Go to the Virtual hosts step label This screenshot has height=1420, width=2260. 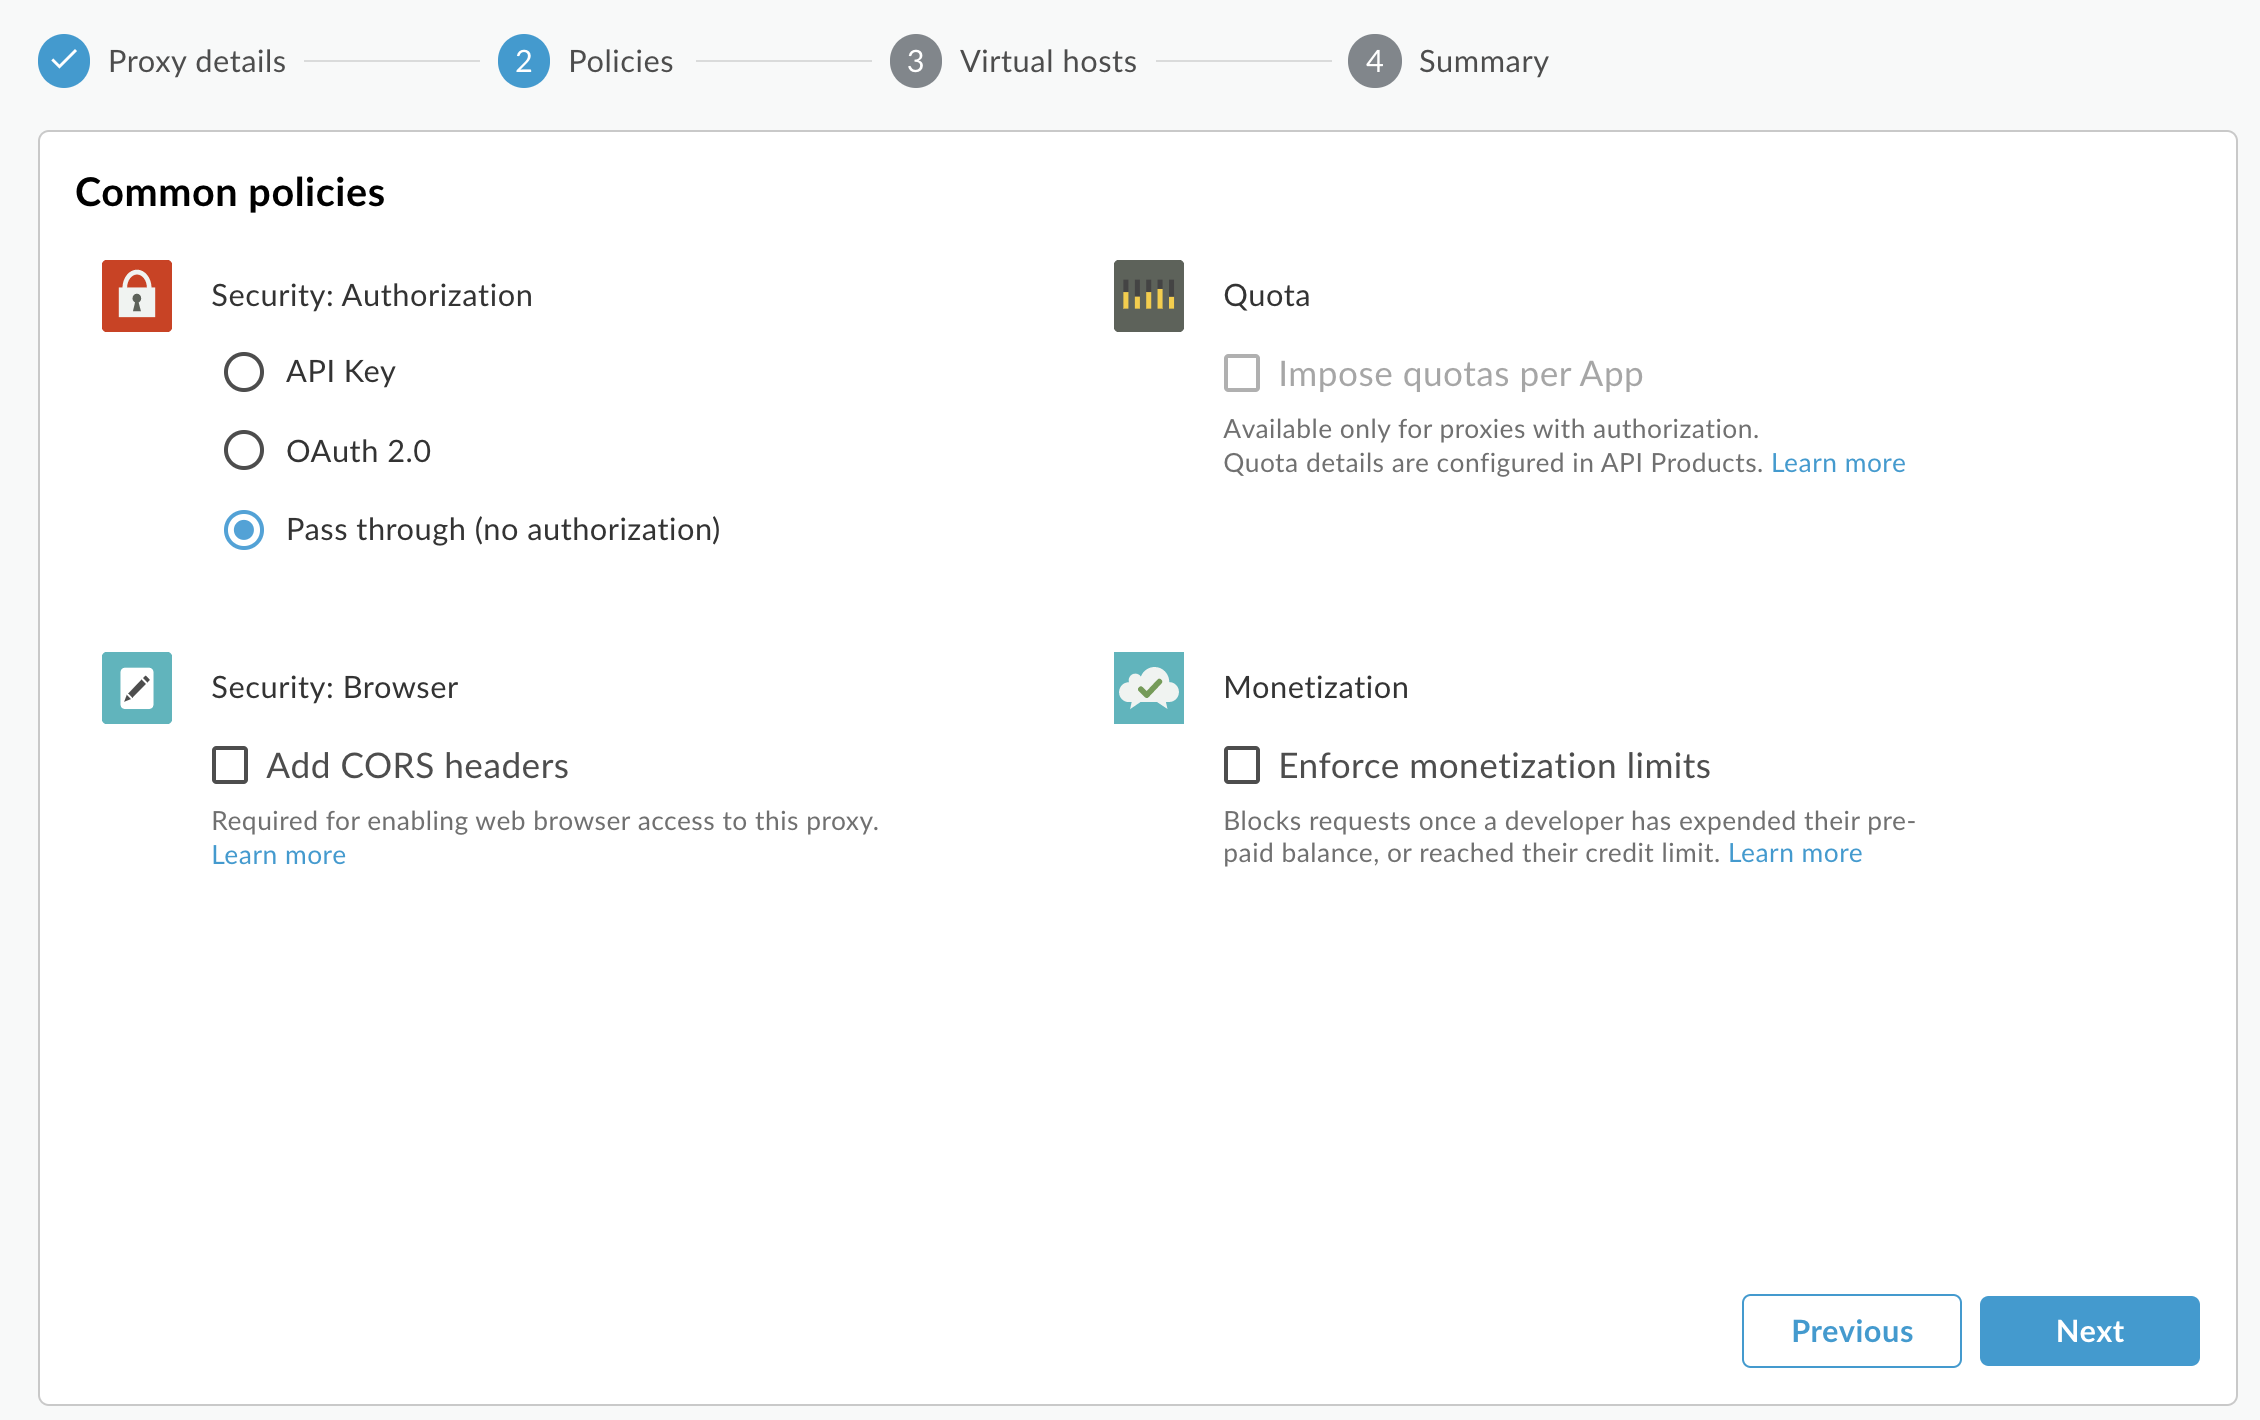point(1047,61)
